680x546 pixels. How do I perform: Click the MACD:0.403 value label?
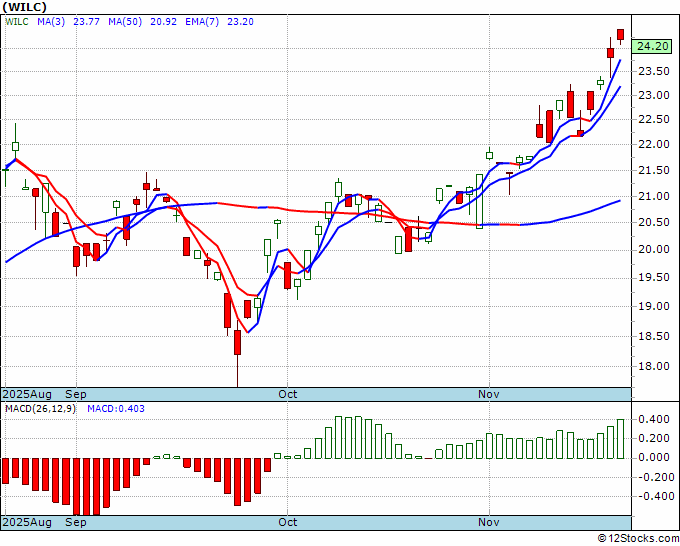116,409
